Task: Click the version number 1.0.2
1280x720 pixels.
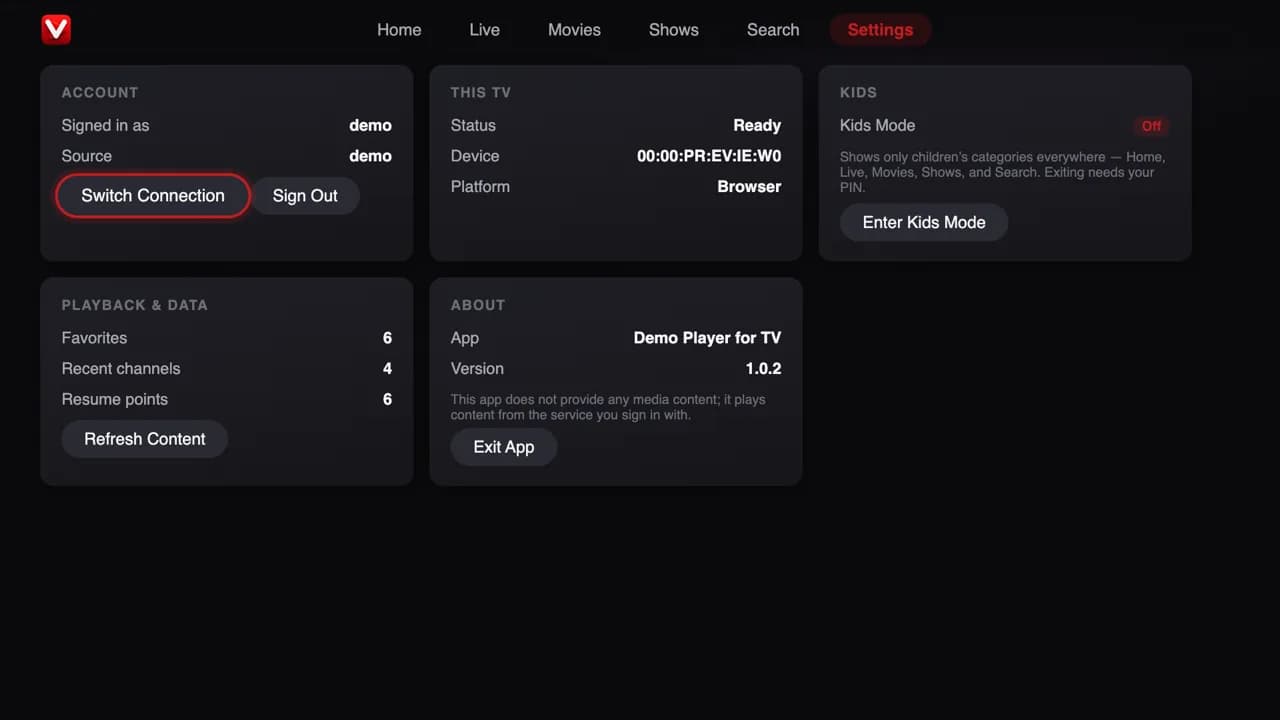Action: pos(763,369)
